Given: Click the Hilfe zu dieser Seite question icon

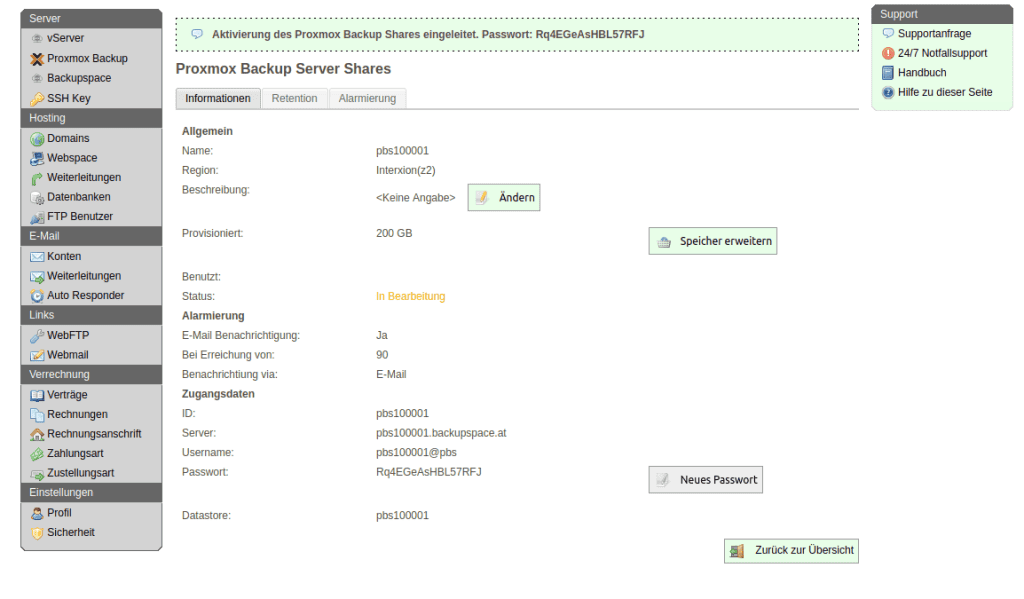Looking at the screenshot, I should tap(888, 92).
